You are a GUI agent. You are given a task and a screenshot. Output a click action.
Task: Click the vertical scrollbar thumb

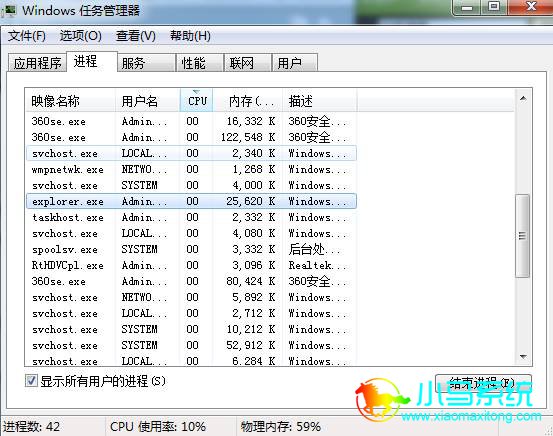[x=523, y=236]
